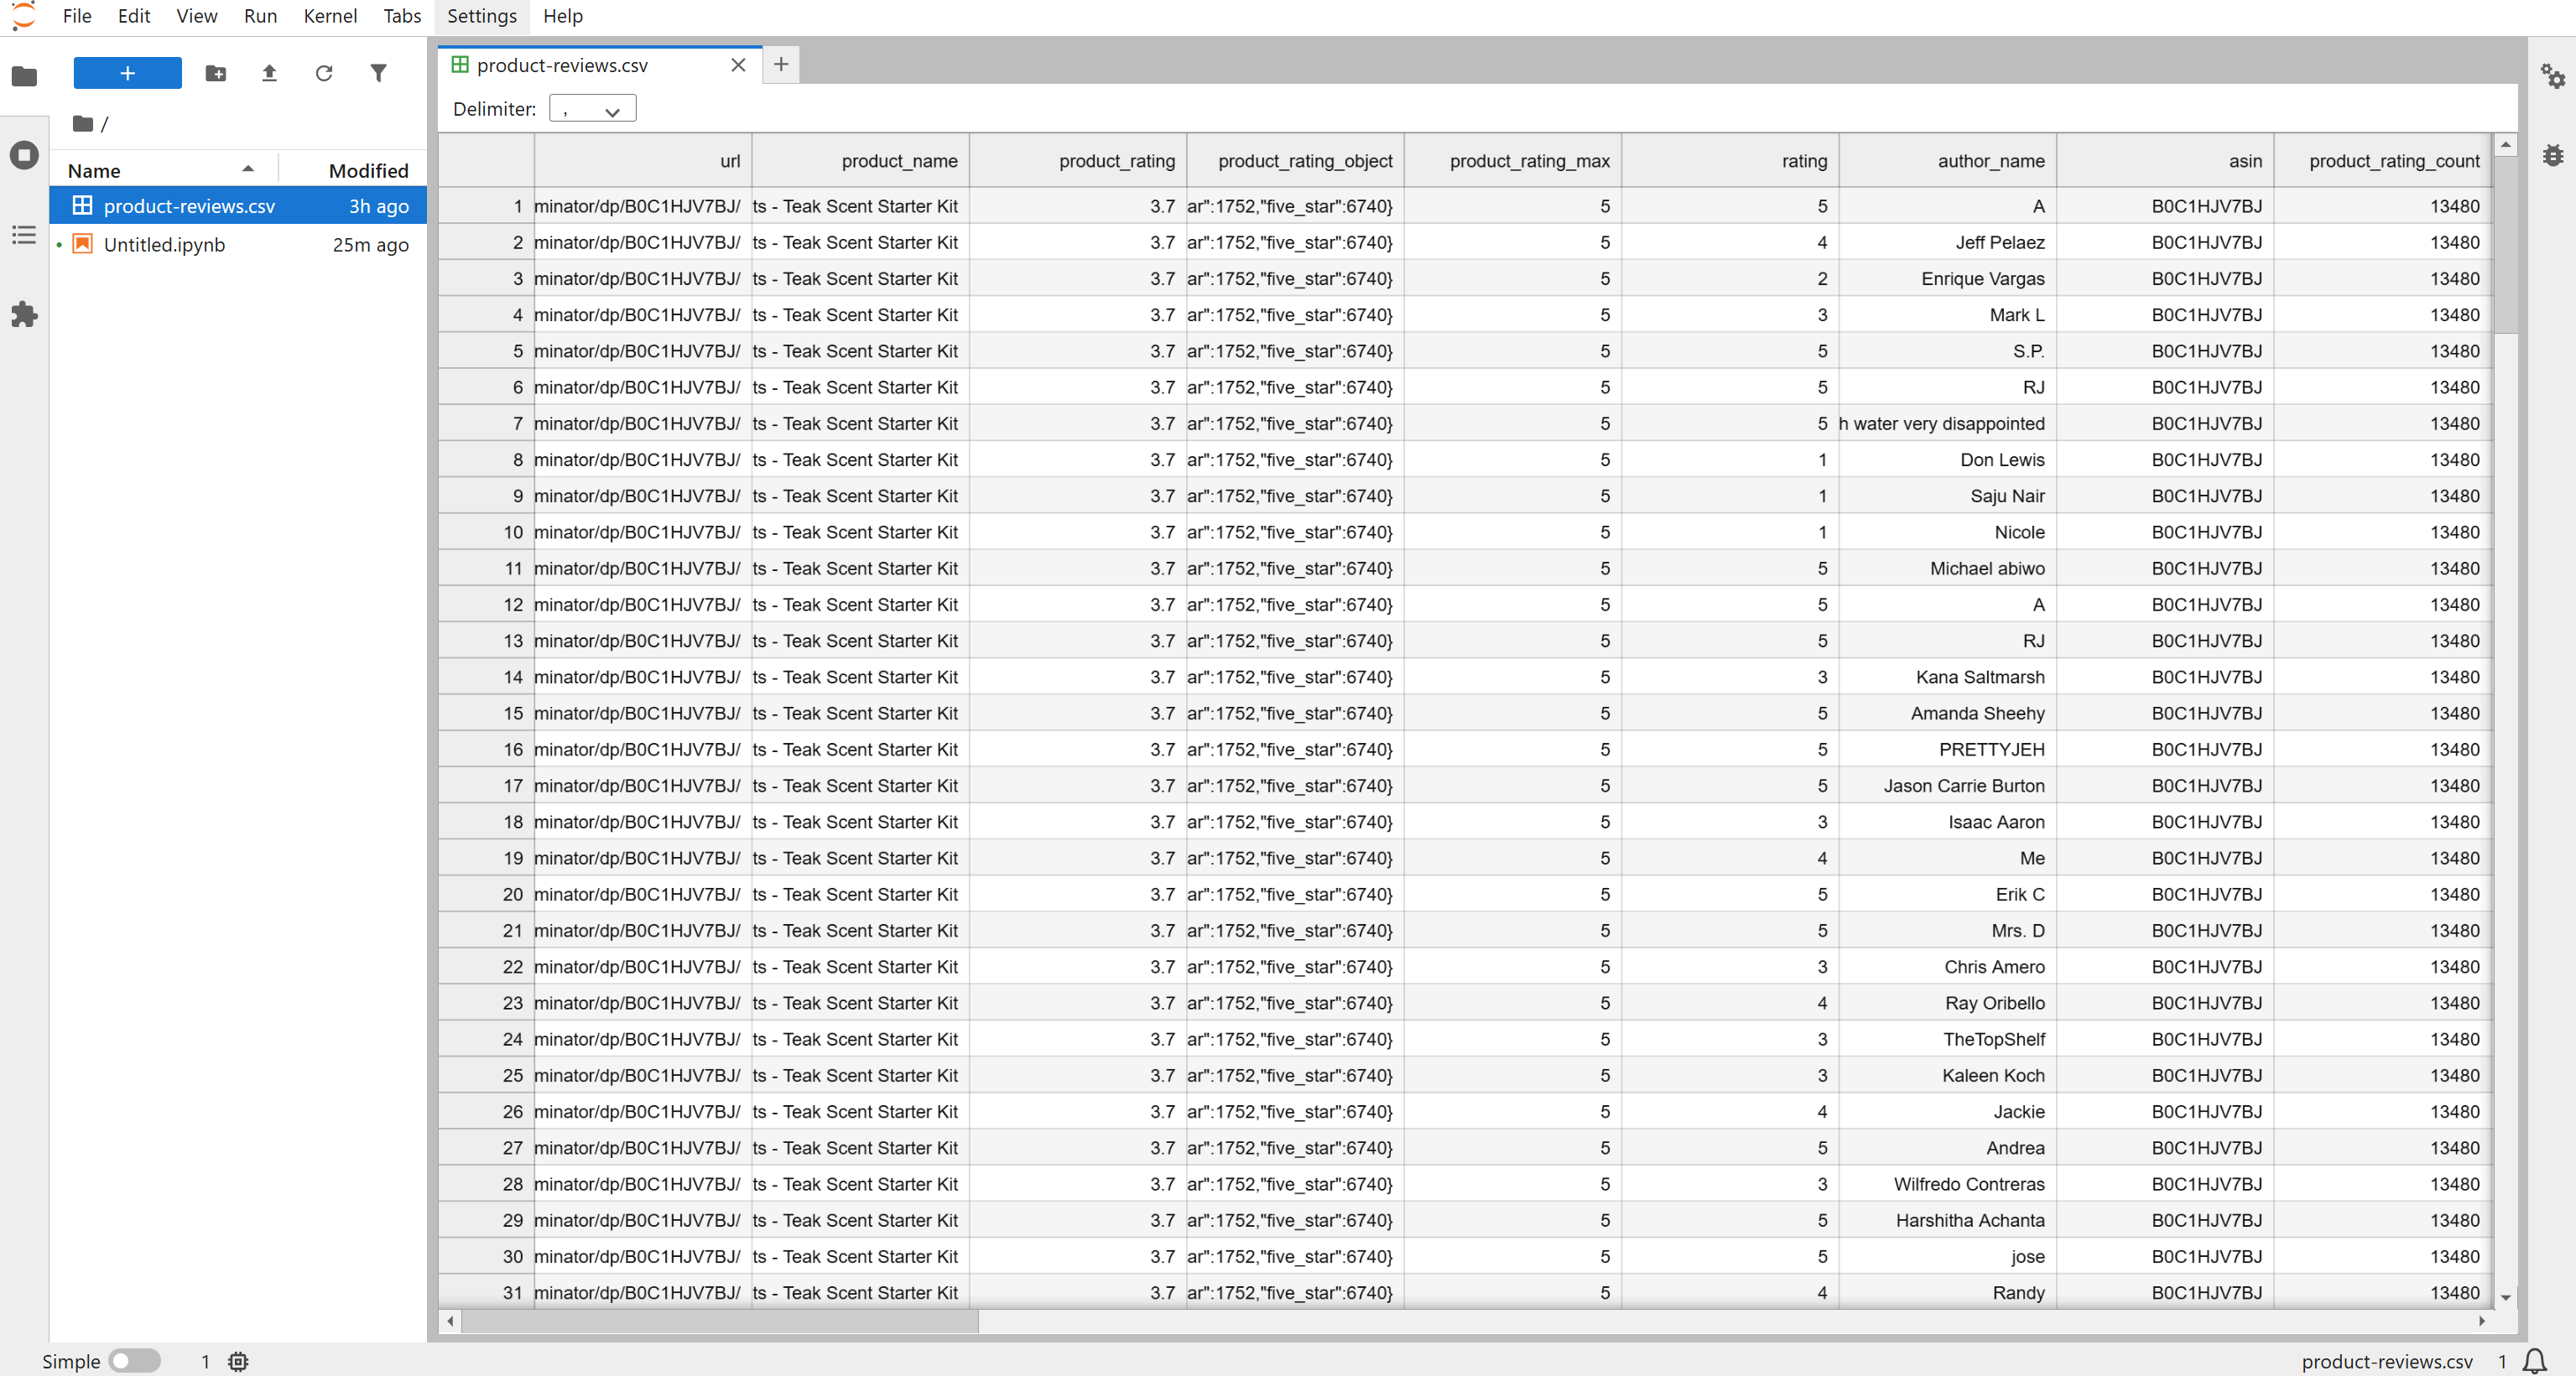
Task: Open the property inspector gear on the right
Action: click(2553, 76)
